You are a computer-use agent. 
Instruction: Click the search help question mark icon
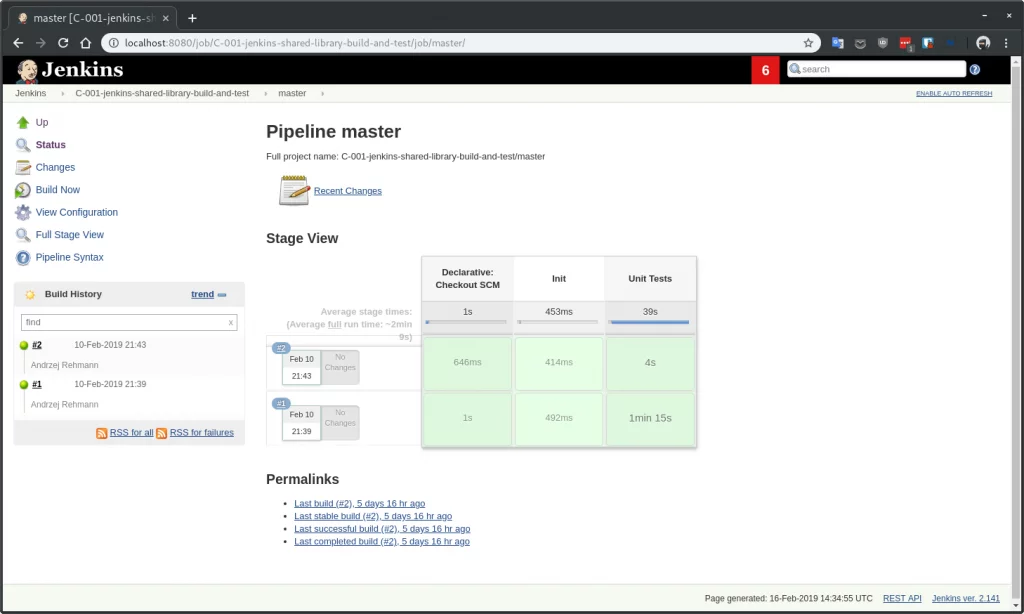tap(974, 69)
